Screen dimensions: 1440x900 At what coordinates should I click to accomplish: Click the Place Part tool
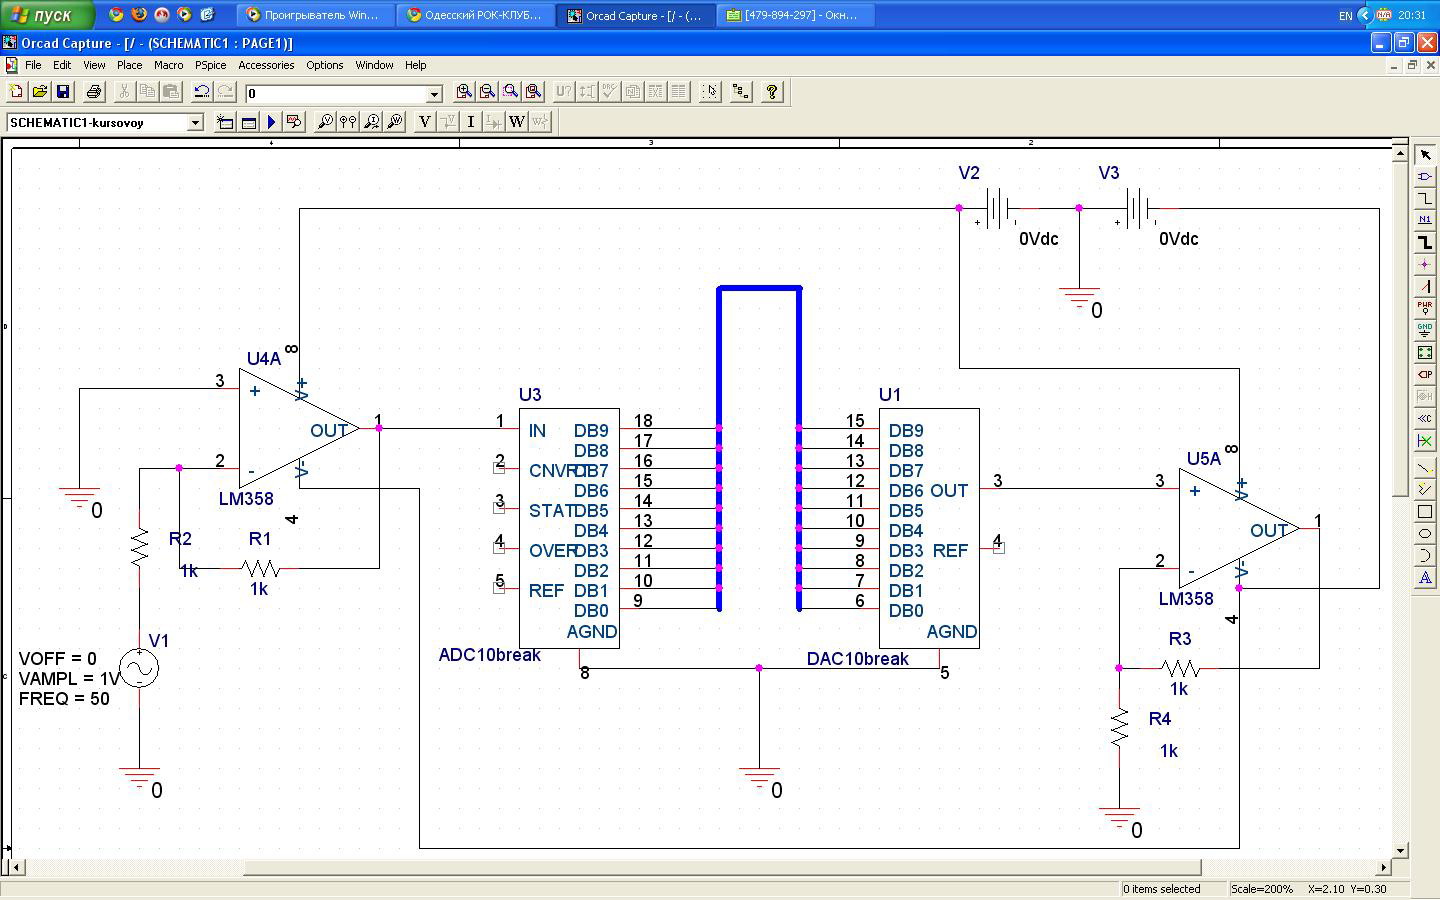[x=1425, y=176]
